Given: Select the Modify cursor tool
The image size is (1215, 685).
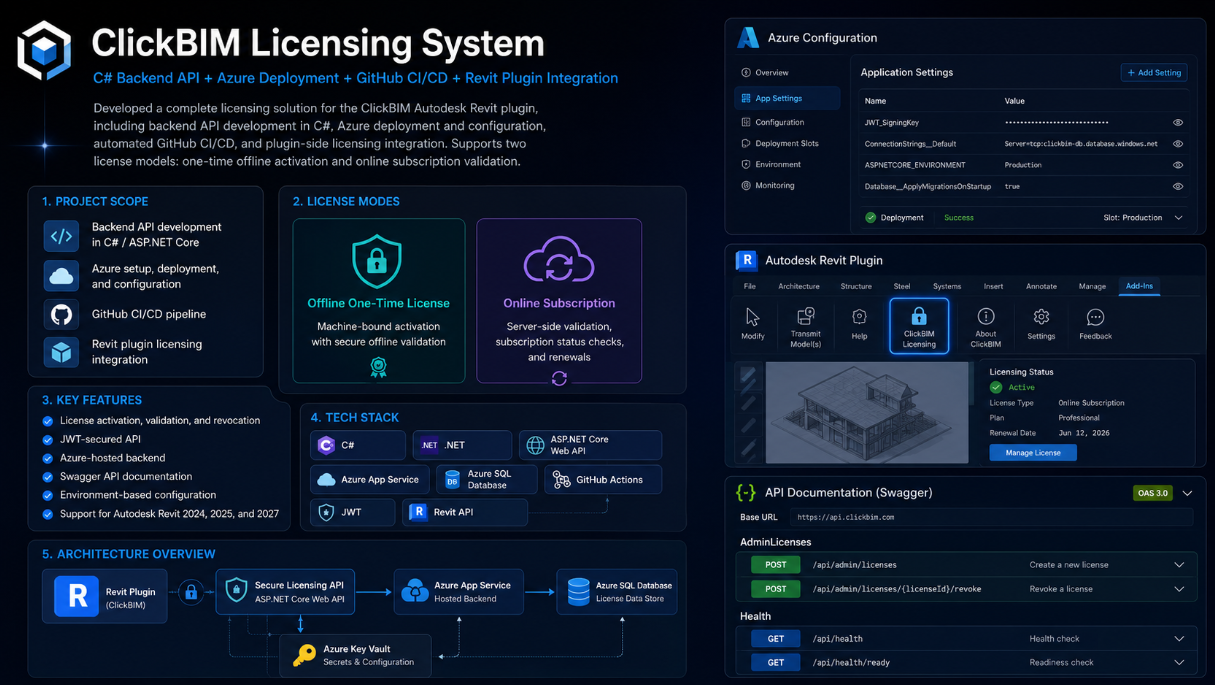Looking at the screenshot, I should pos(753,323).
